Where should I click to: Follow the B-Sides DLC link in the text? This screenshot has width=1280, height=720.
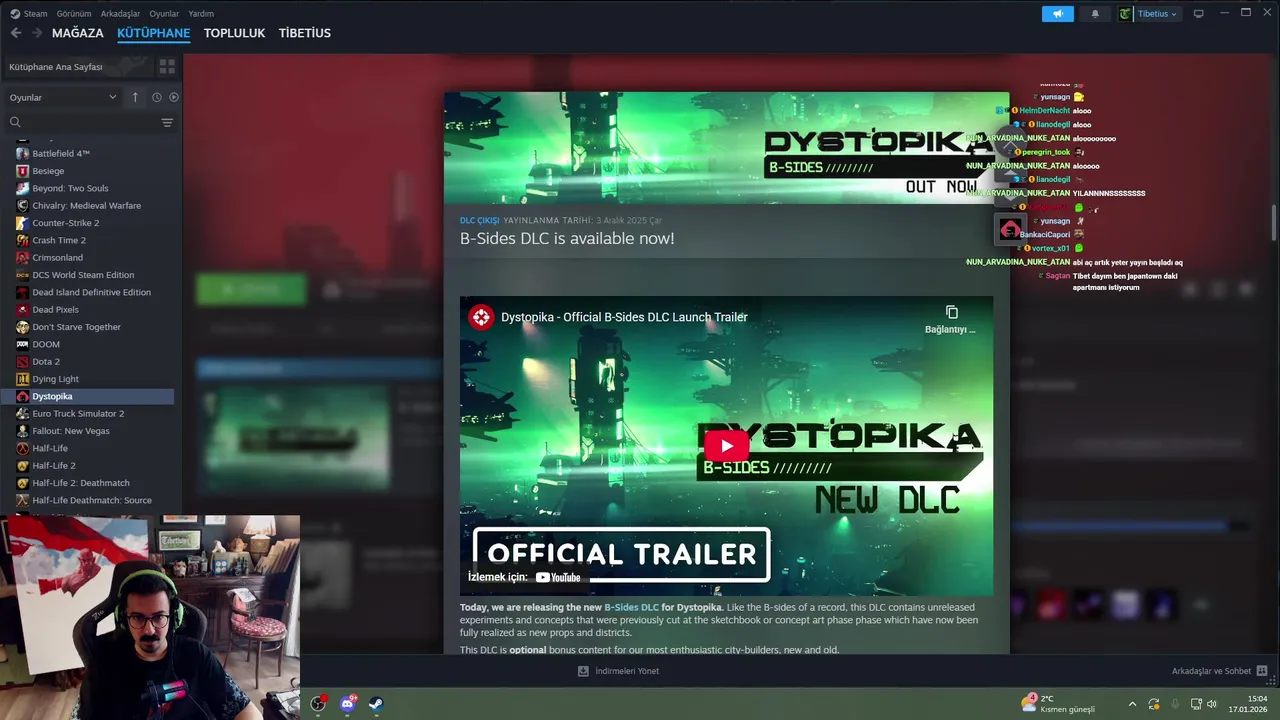coord(631,607)
